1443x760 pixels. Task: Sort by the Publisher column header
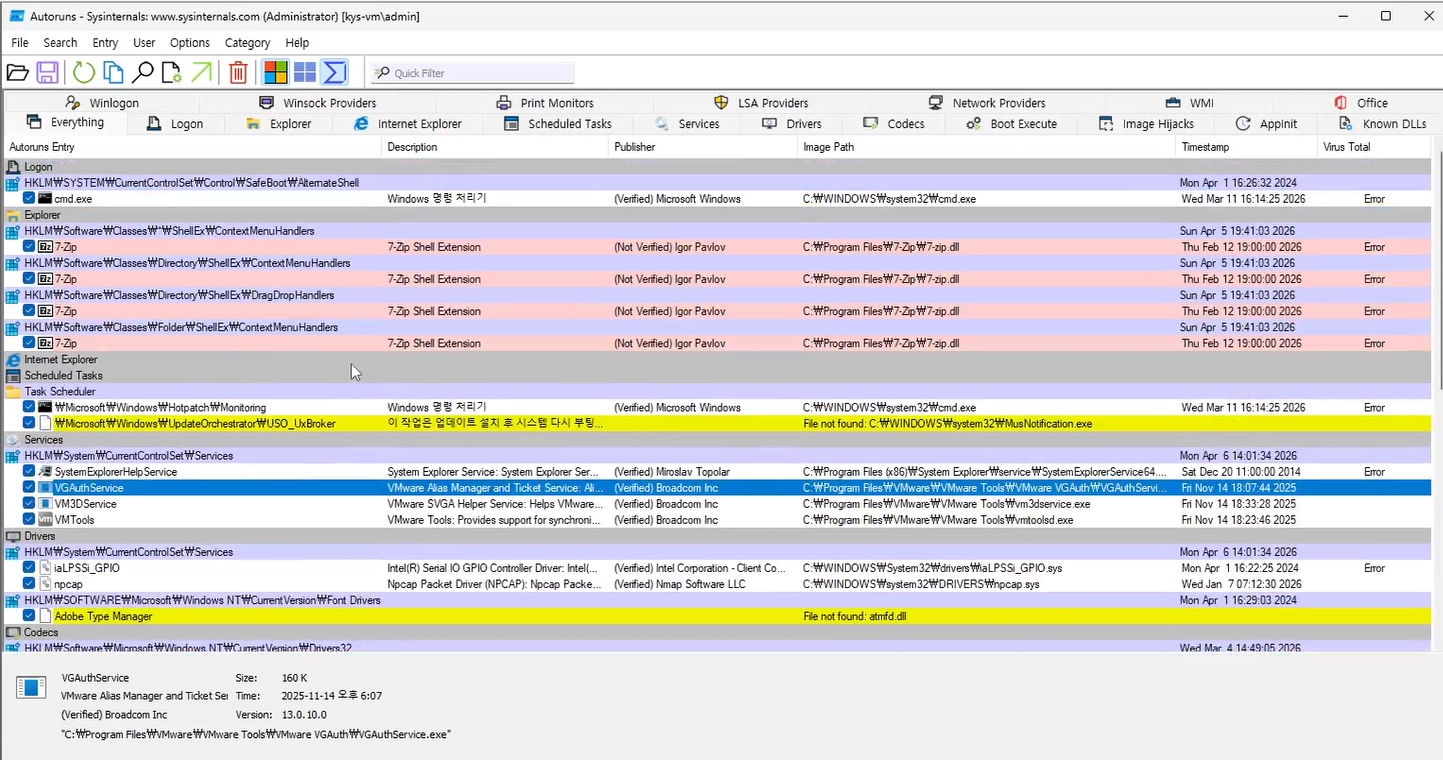point(703,147)
